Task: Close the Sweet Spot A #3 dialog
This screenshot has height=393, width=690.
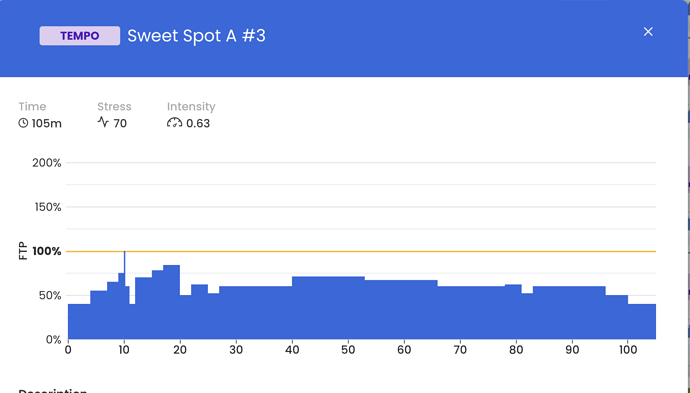Action: click(648, 32)
